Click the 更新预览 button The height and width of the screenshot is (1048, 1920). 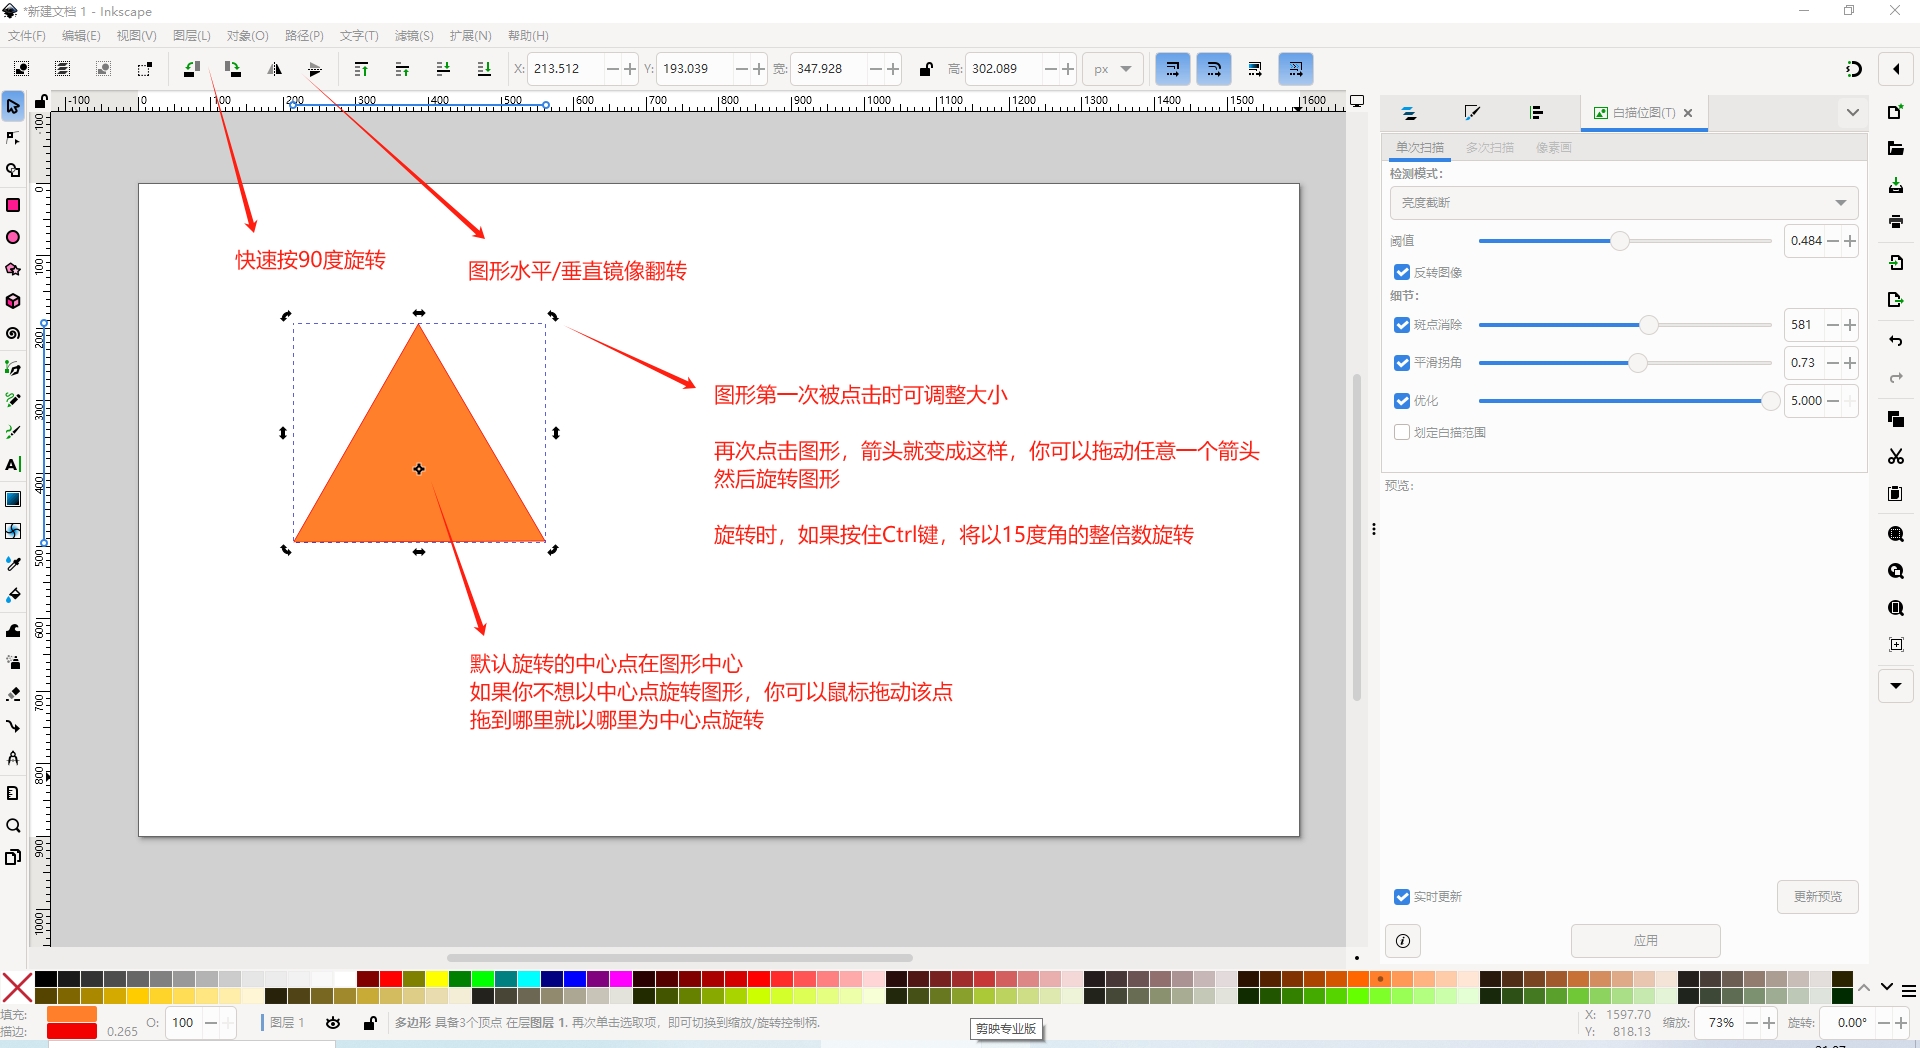click(1817, 897)
